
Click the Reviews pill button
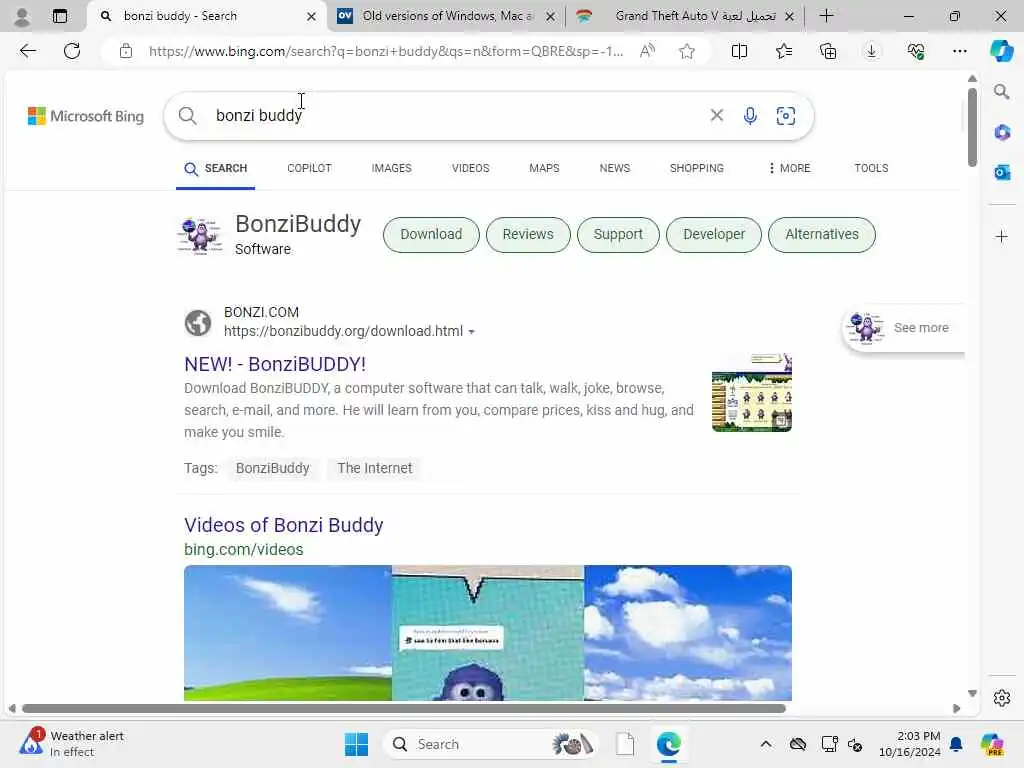click(528, 234)
